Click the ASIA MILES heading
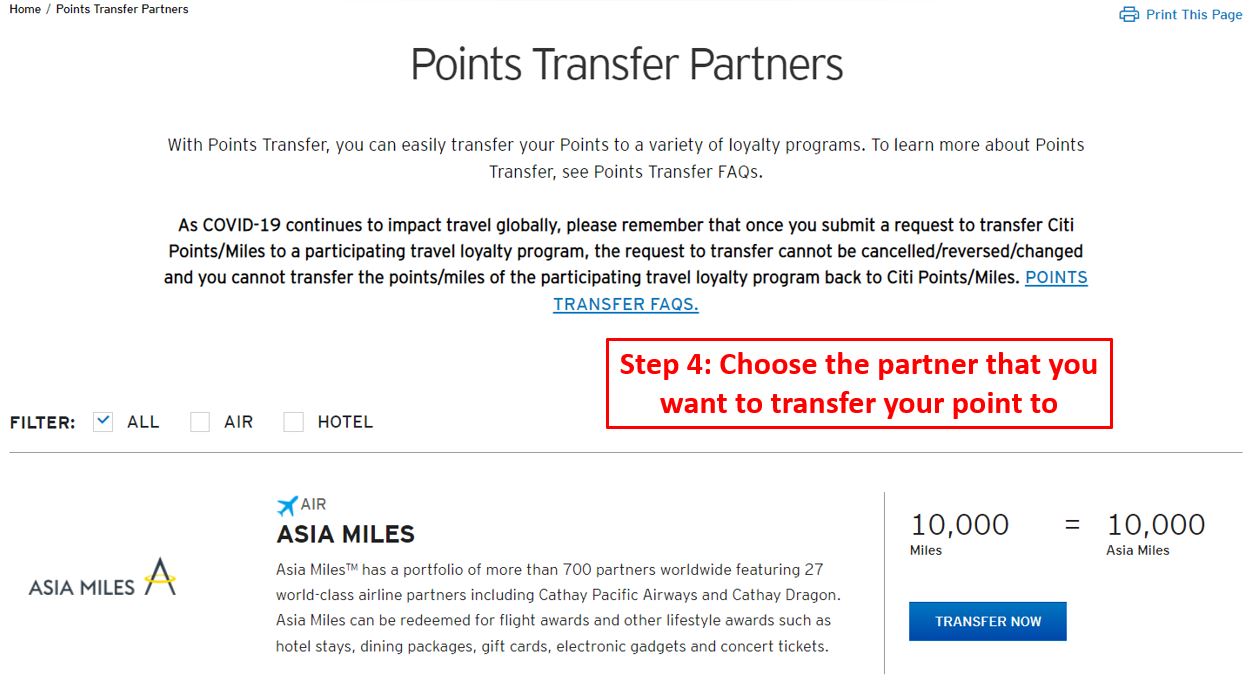The height and width of the screenshot is (694, 1252). (x=345, y=534)
